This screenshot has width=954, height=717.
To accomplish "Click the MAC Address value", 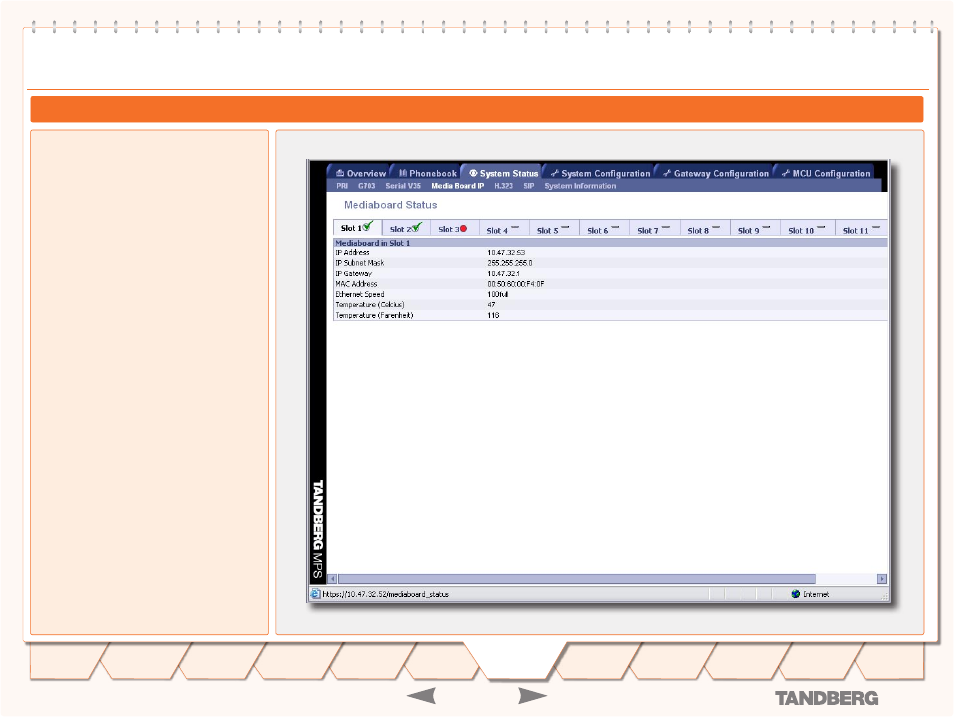I will coord(516,284).
